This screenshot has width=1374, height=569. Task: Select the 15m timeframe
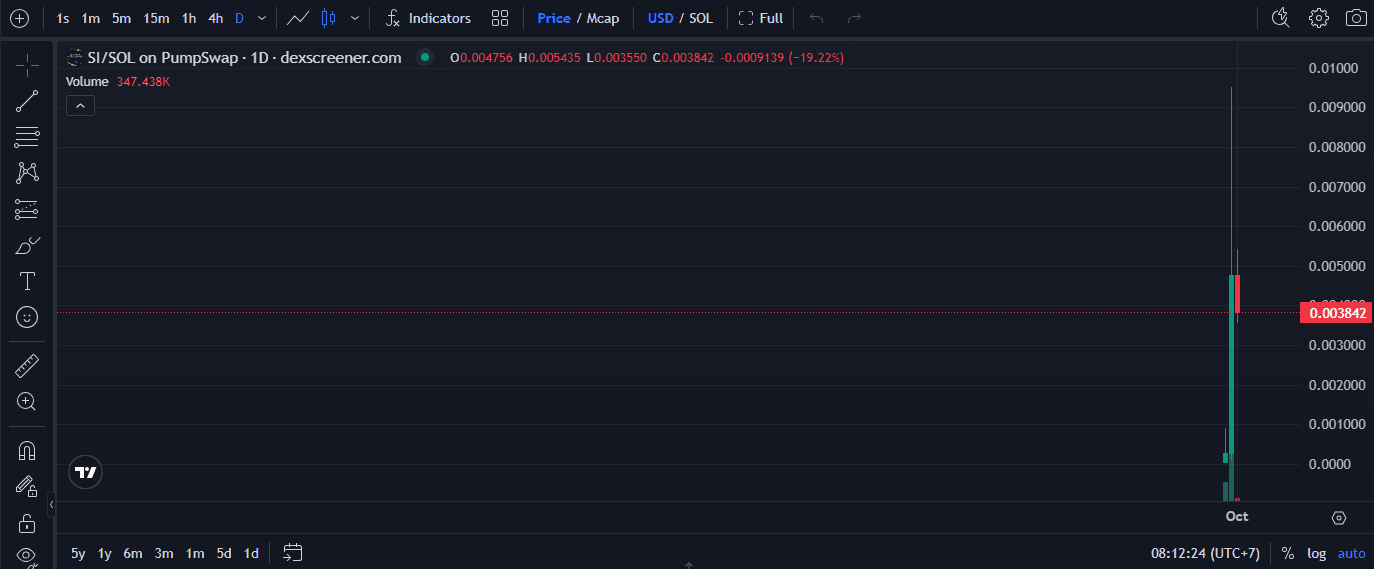156,18
